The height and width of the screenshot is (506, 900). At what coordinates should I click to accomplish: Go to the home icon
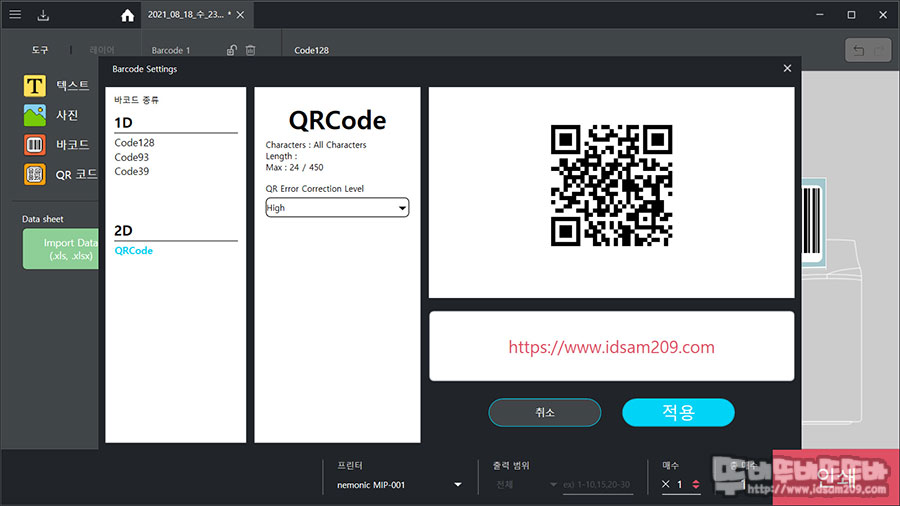tap(127, 15)
